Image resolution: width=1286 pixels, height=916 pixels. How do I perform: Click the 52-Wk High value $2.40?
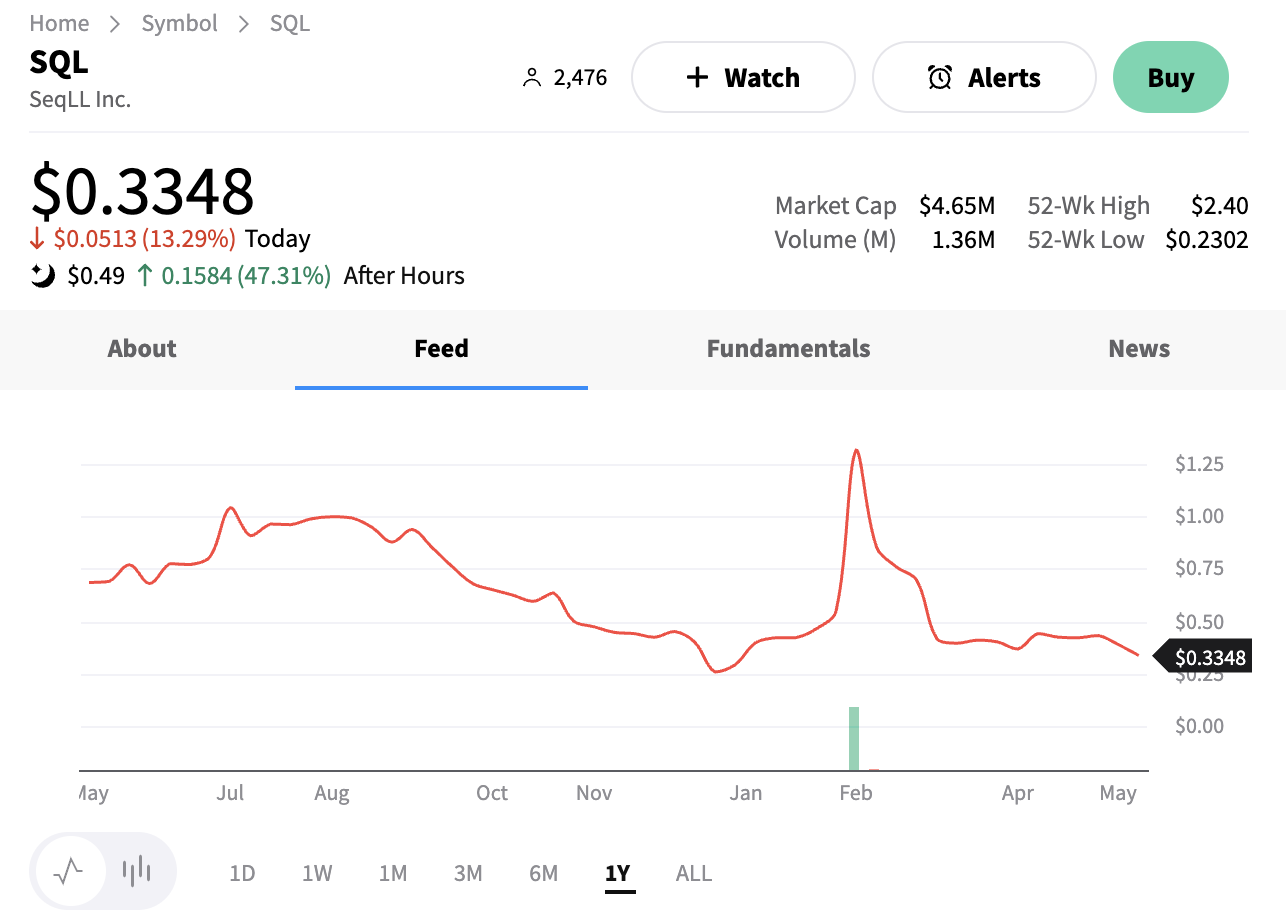[x=1220, y=206]
